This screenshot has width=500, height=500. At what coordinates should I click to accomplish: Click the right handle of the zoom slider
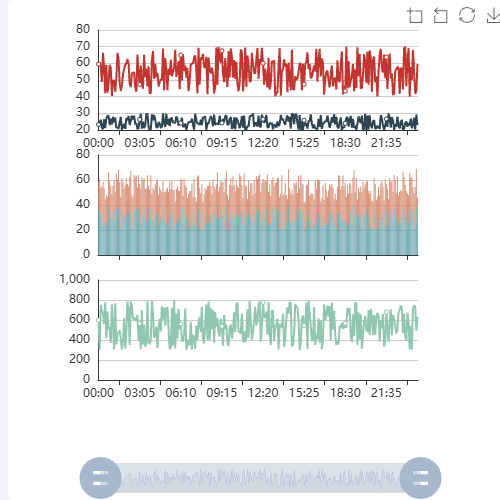point(420,478)
